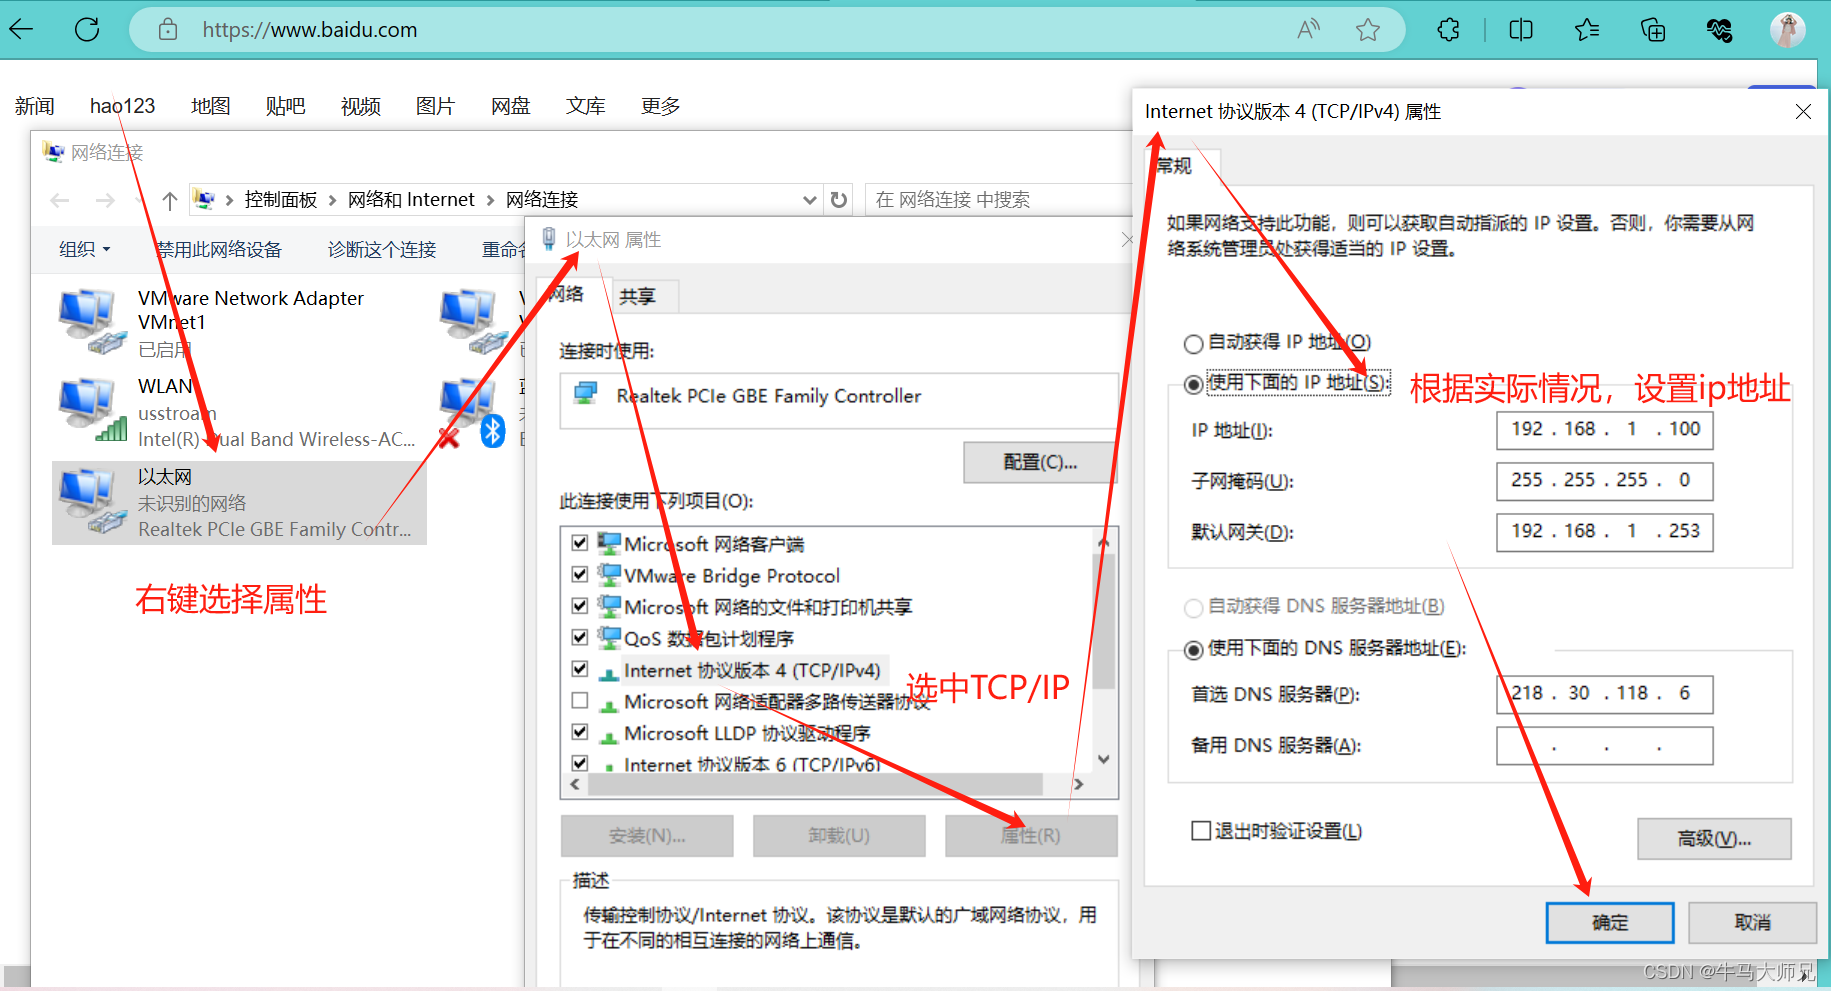Expand the breadcrumb chevron after 控制面板
The height and width of the screenshot is (991, 1831).
click(330, 199)
